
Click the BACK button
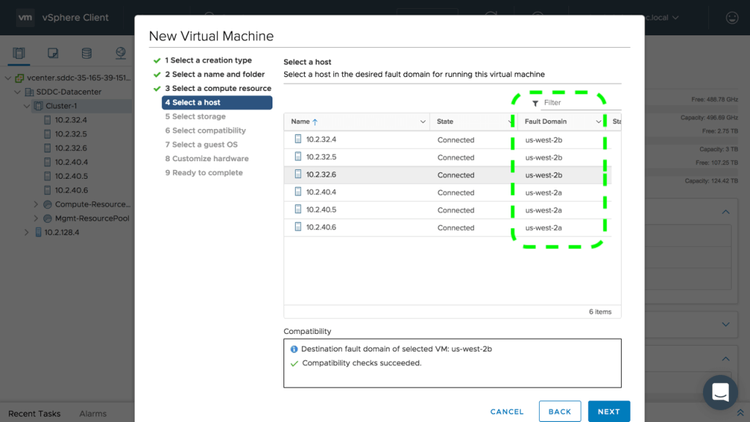(559, 411)
